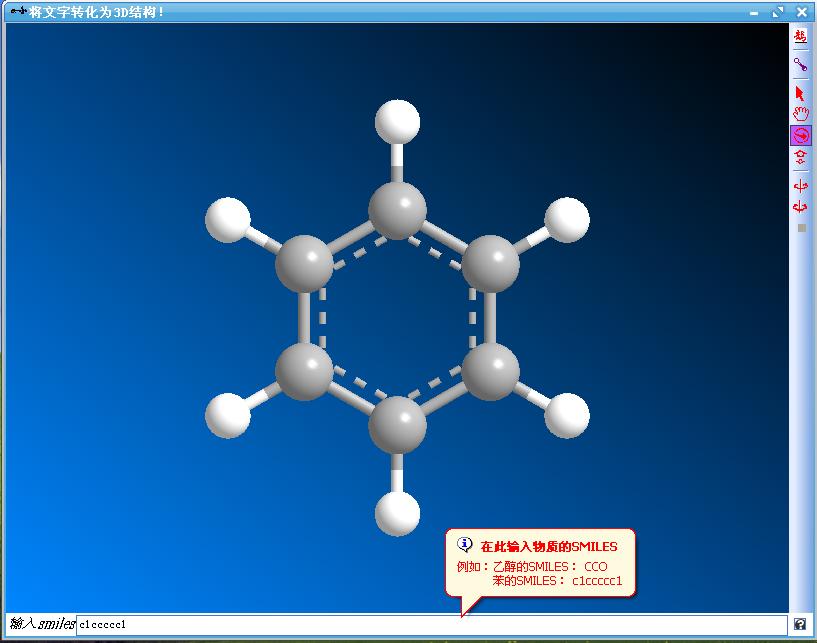Close the 3D structure window
817x643 pixels.
[x=802, y=12]
